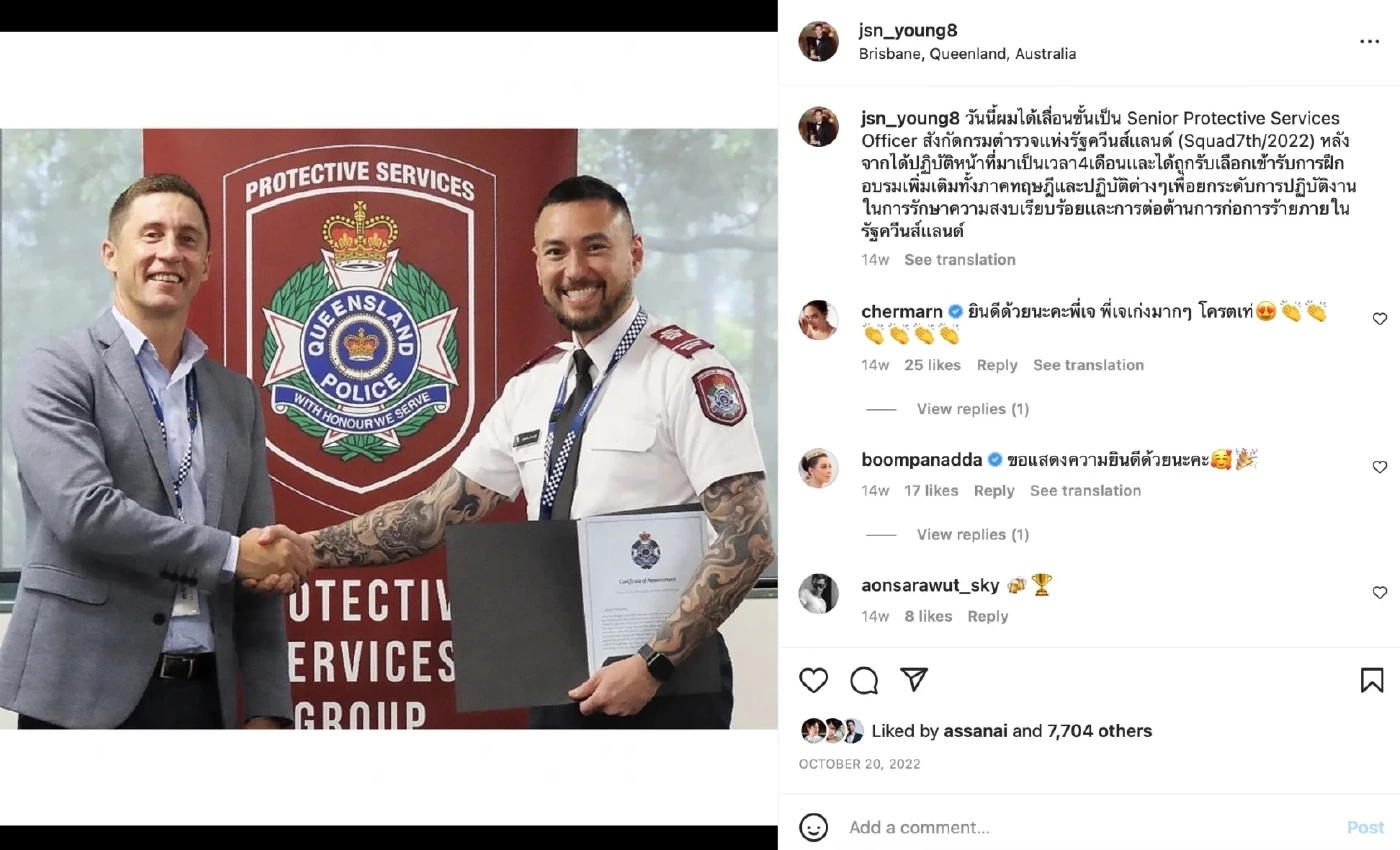
Task: See translation of the post caption
Action: 960,260
